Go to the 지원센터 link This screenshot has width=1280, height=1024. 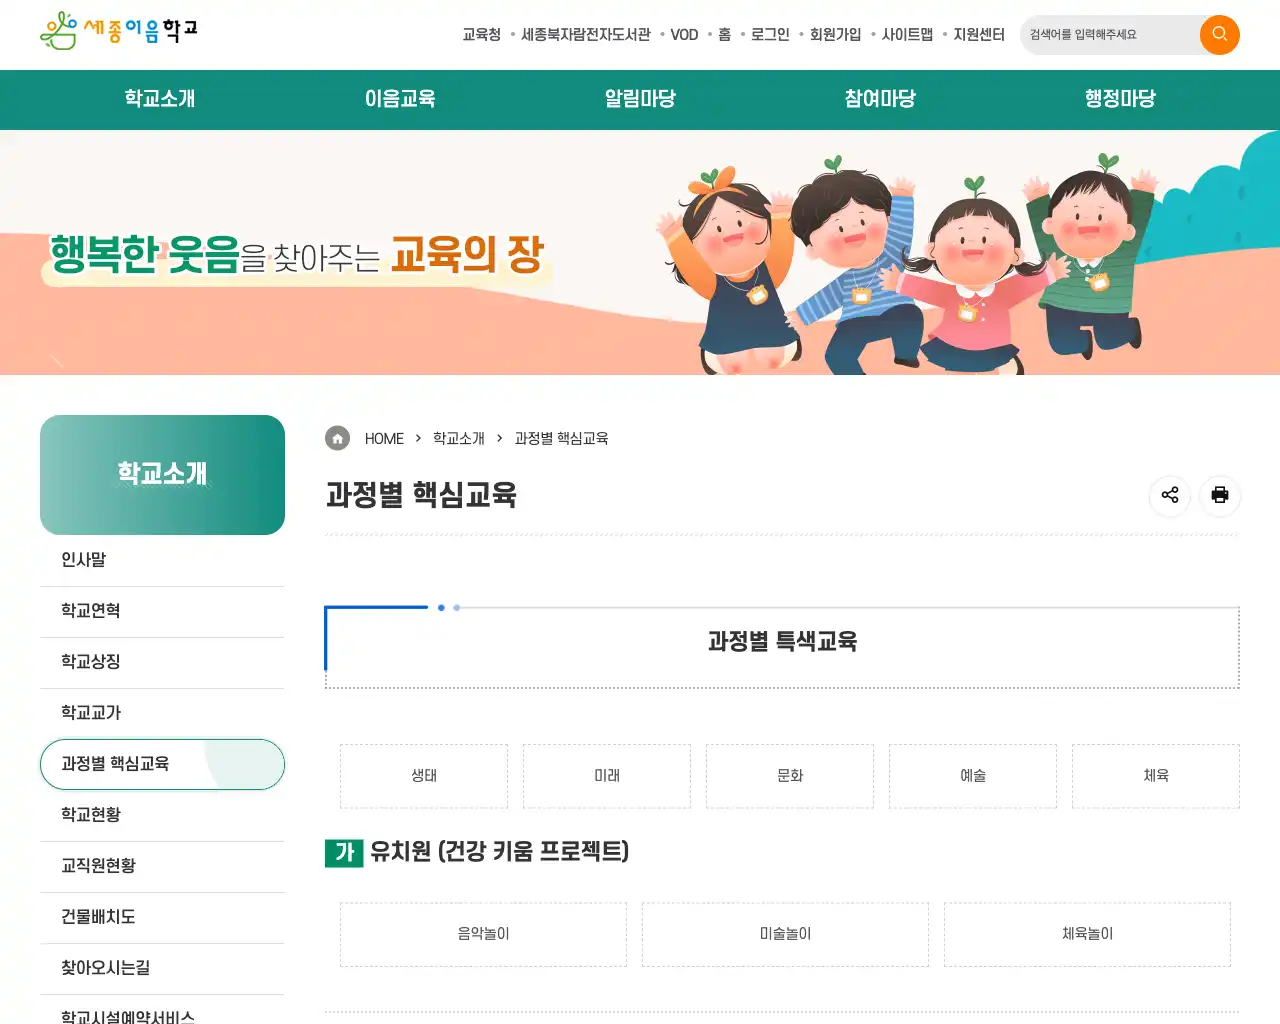[979, 35]
